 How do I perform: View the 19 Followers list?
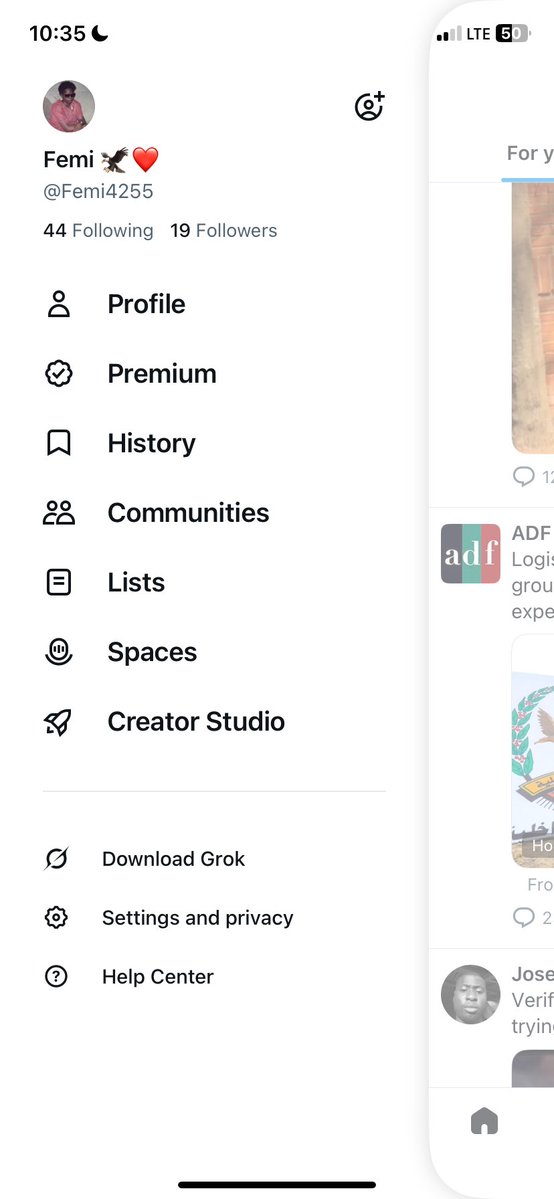click(x=223, y=230)
